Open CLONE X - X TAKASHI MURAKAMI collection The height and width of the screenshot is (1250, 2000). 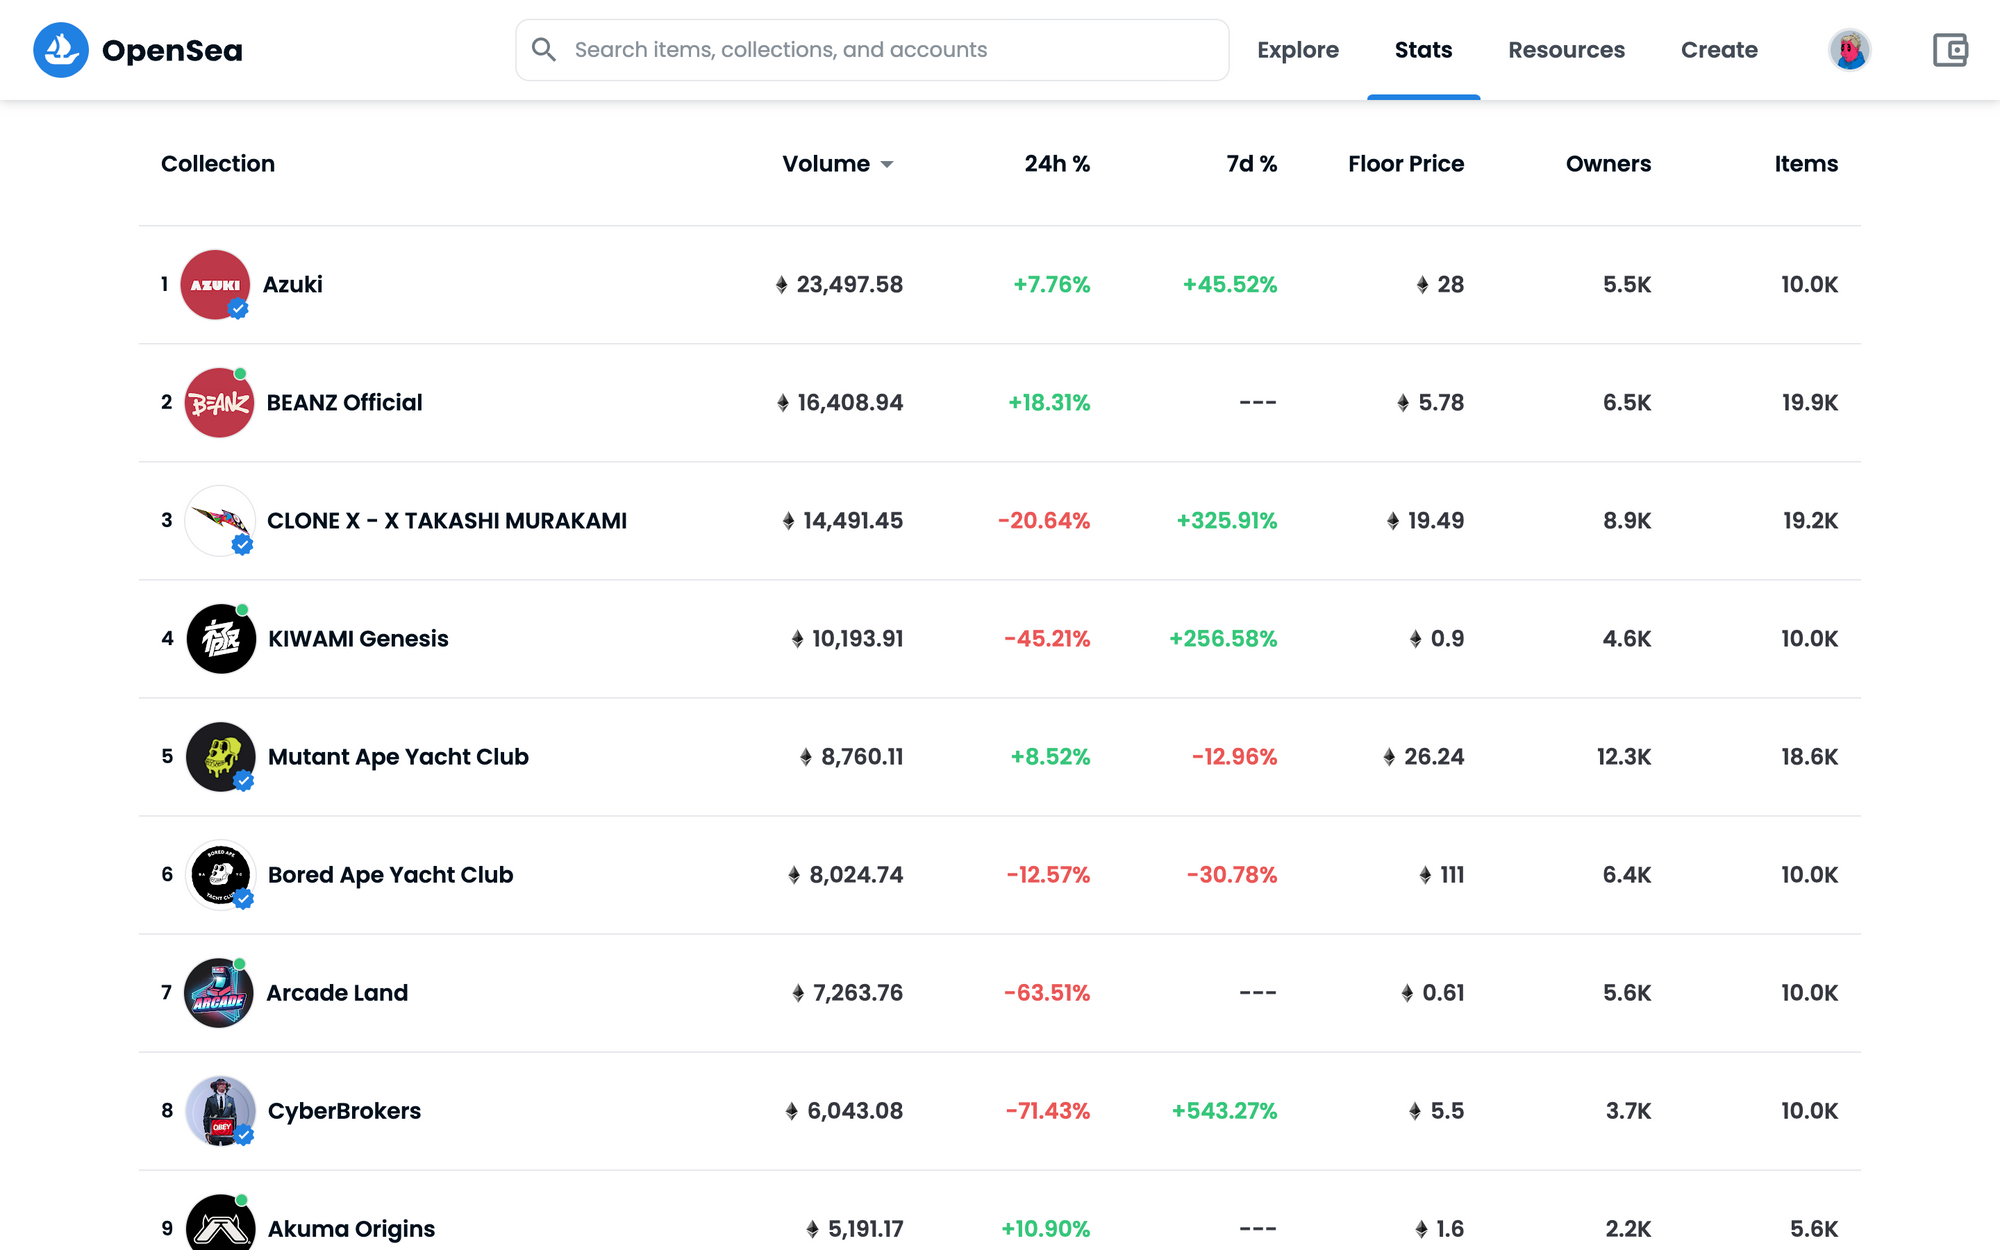click(446, 521)
